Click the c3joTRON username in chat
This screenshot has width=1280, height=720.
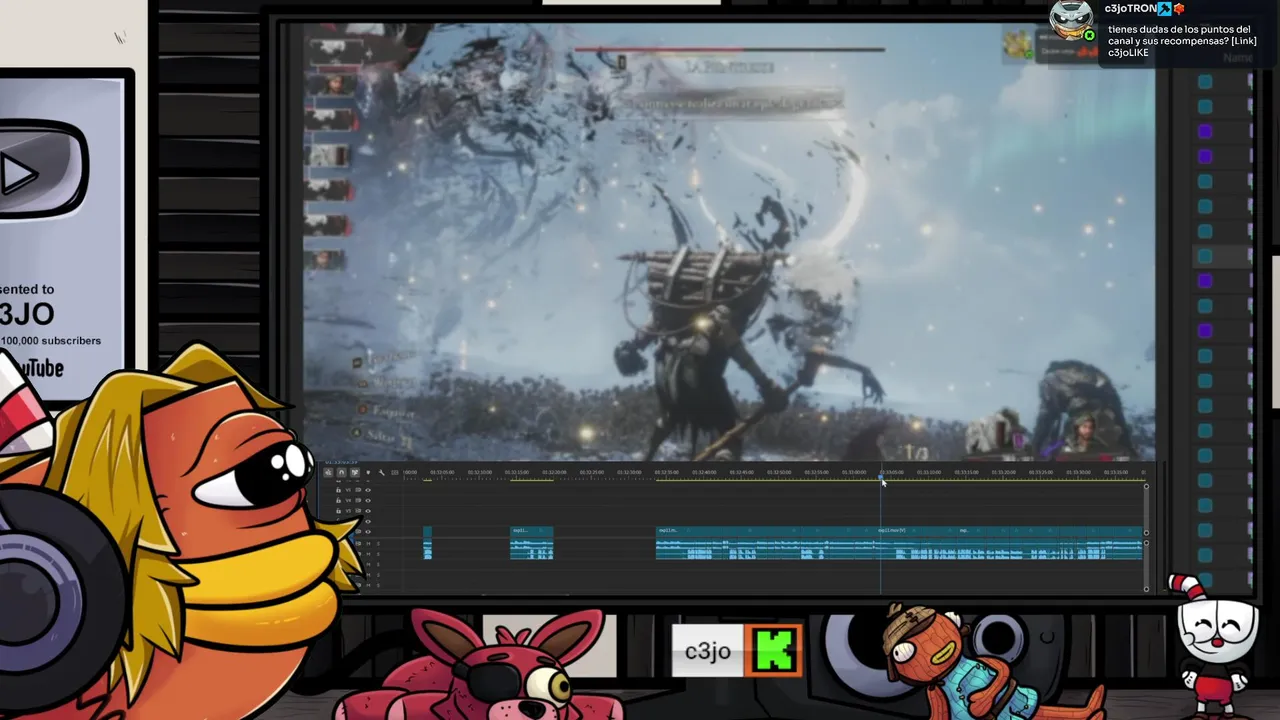[1130, 8]
